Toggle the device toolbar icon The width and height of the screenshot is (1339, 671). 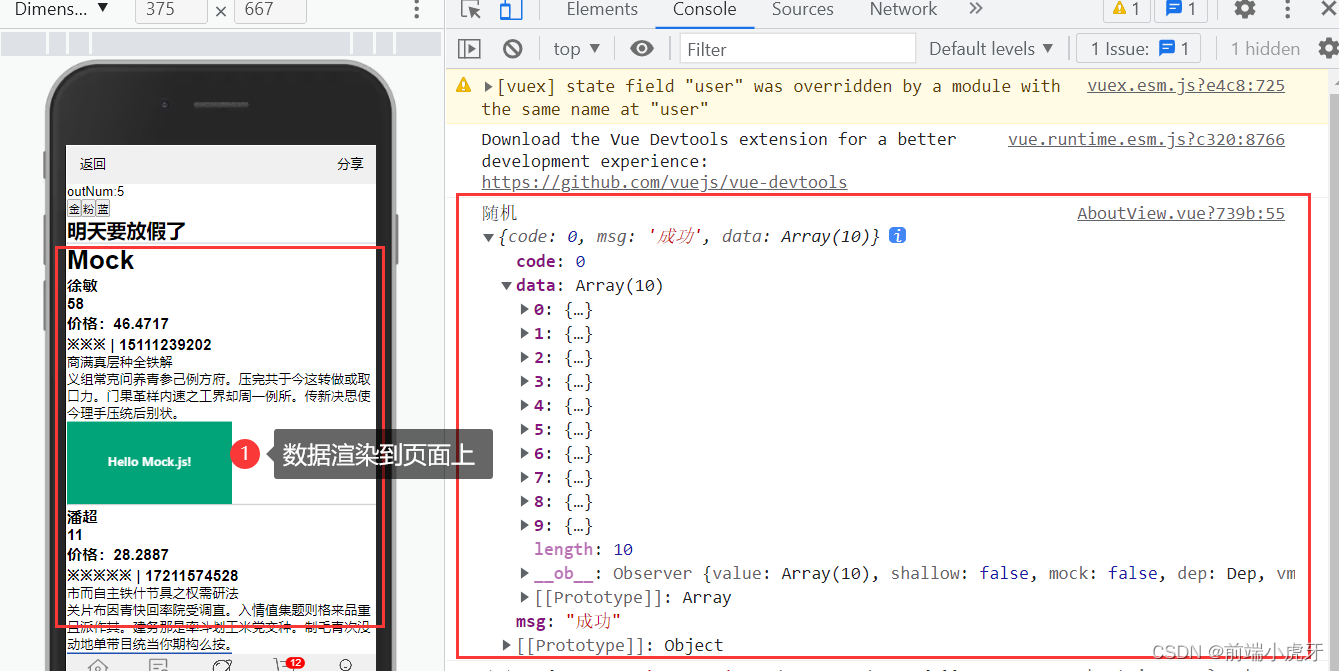510,10
